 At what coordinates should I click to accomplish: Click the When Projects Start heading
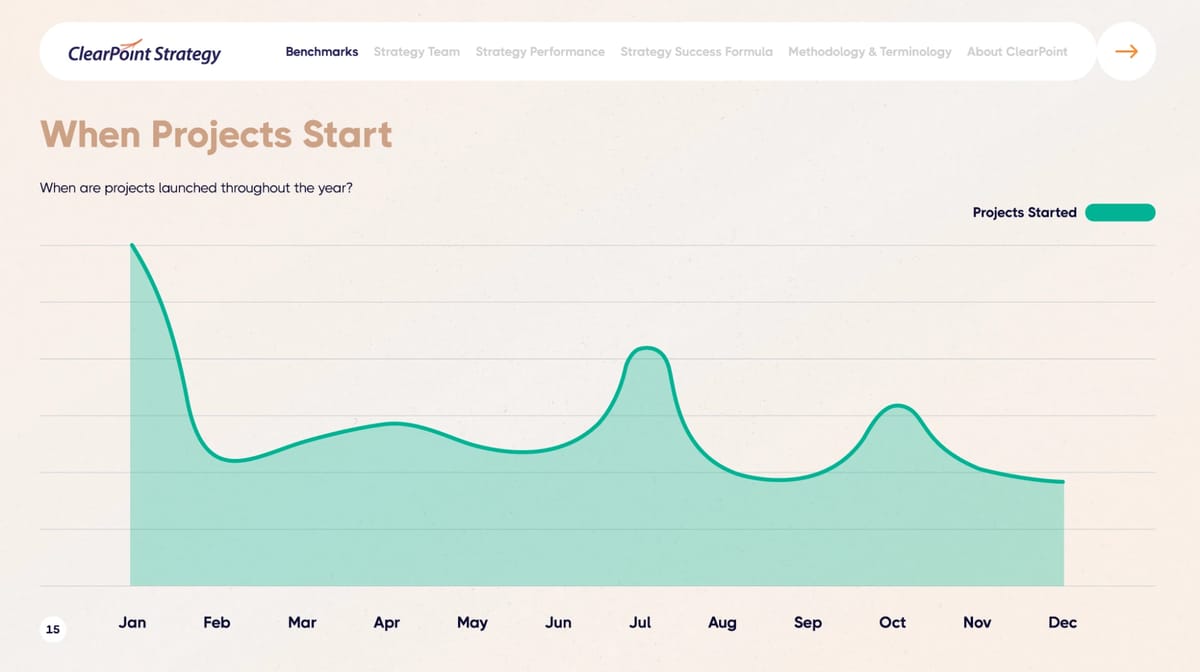[x=216, y=134]
